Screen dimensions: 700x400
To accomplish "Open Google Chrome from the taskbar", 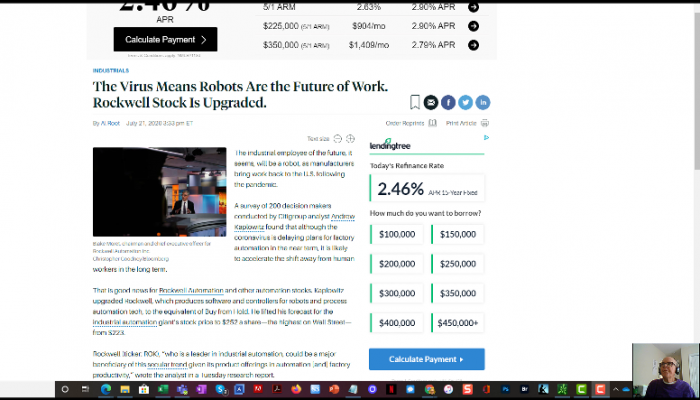I will click(430, 389).
